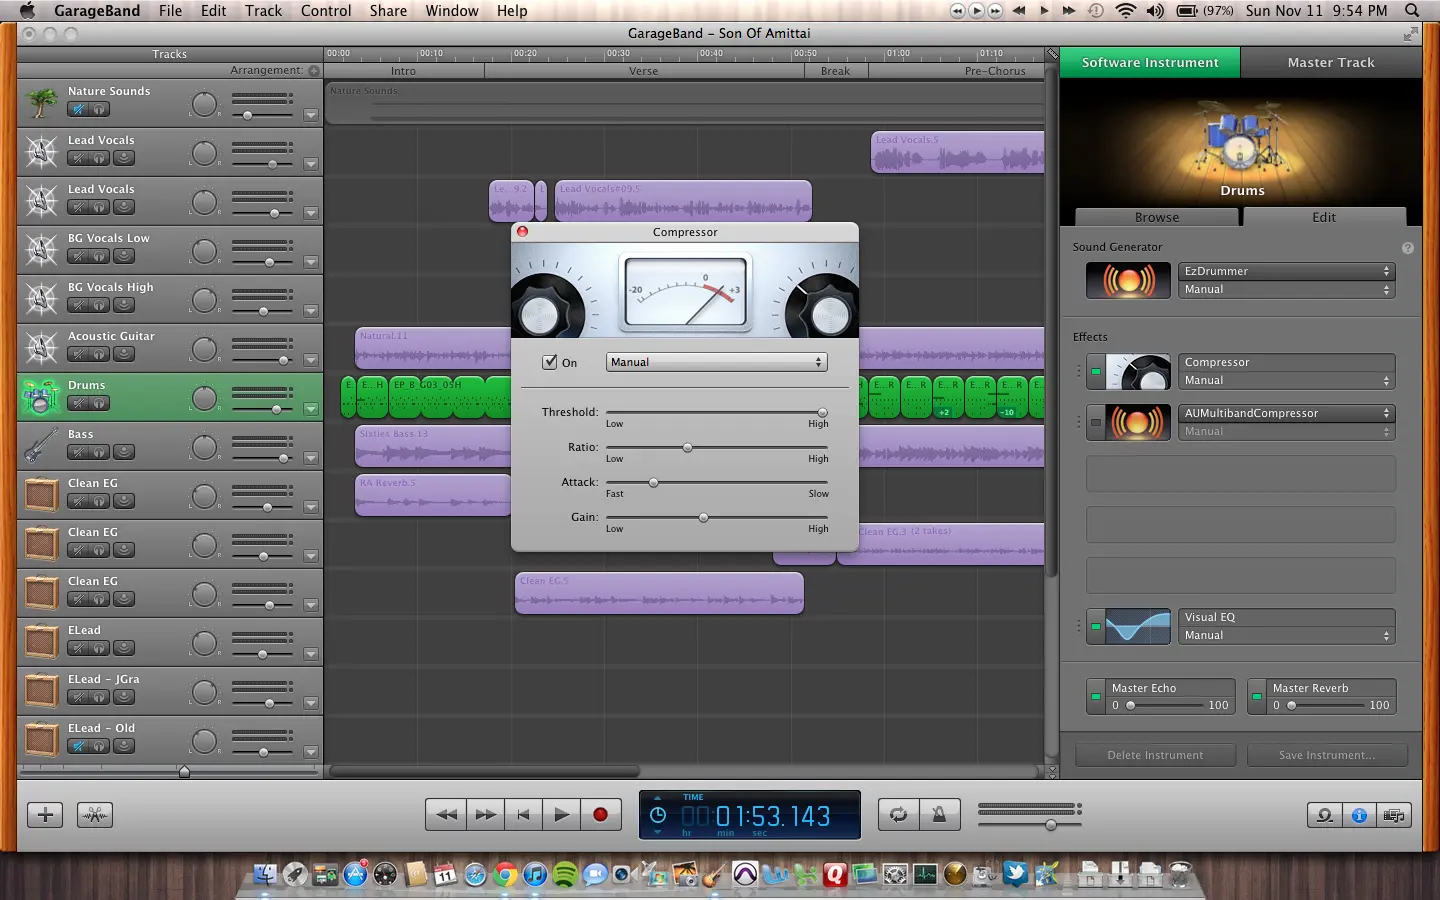1440x900 pixels.
Task: Open the Control menu
Action: (326, 11)
